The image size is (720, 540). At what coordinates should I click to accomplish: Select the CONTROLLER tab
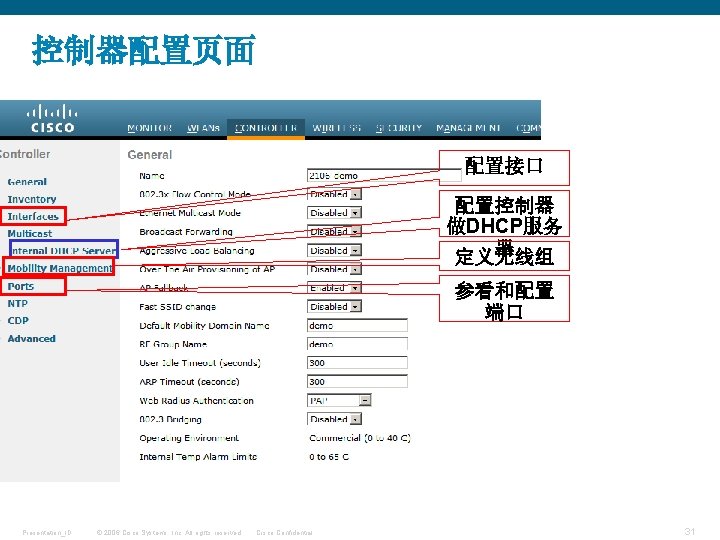pyautogui.click(x=266, y=128)
